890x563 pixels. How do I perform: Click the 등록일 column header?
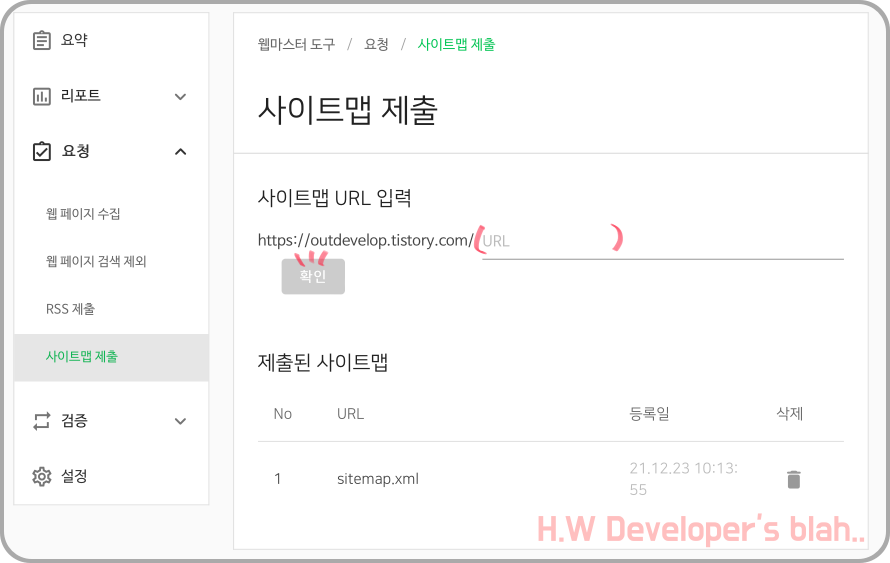click(x=649, y=414)
